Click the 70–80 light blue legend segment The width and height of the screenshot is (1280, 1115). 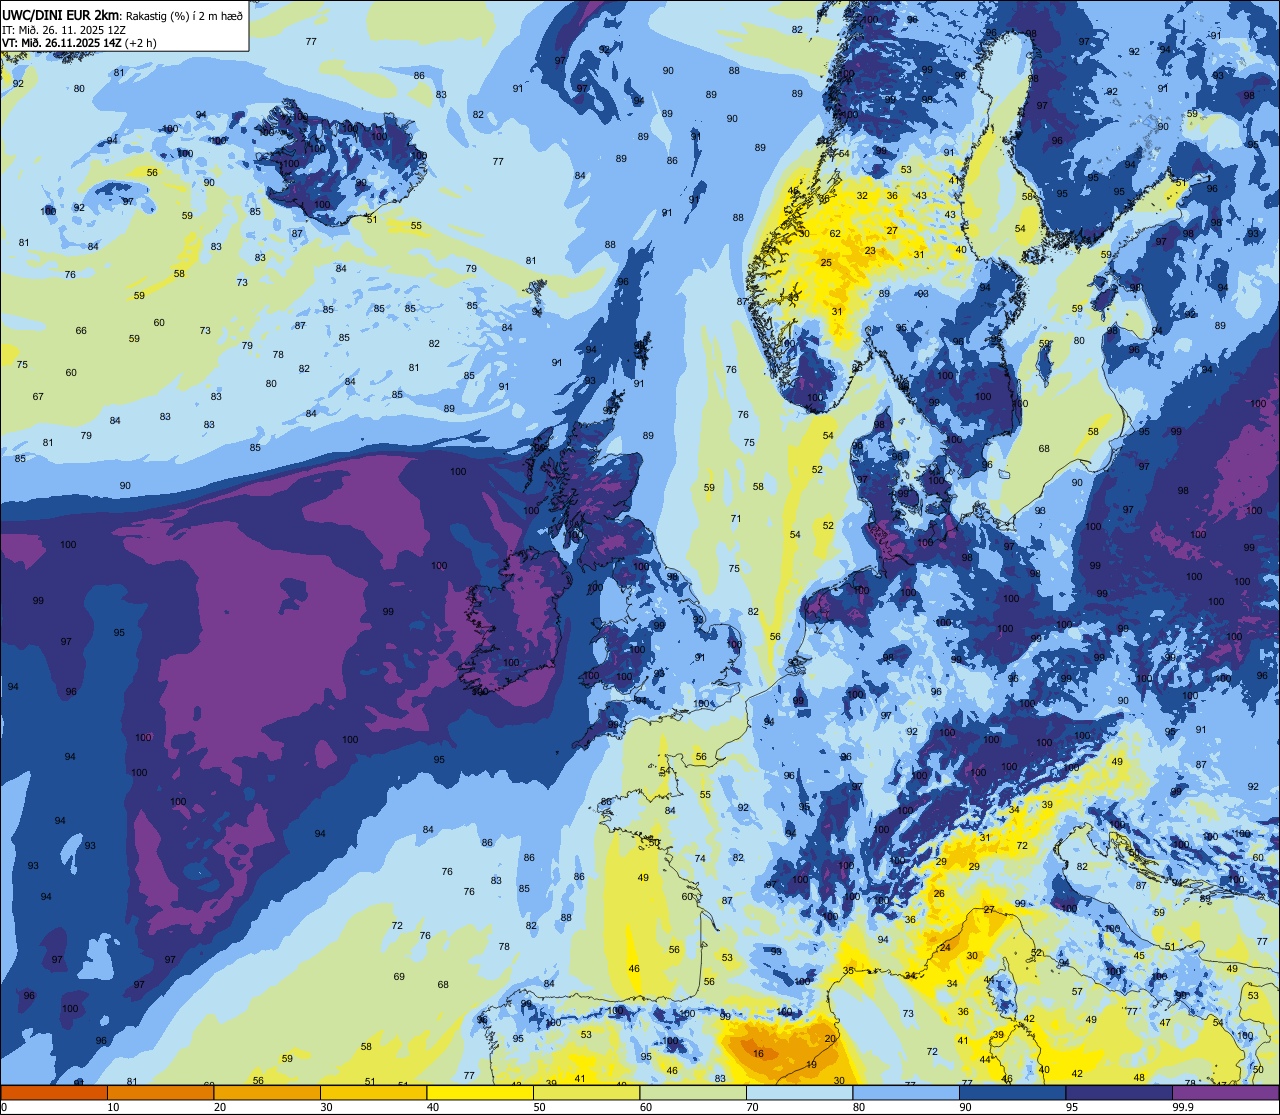tap(799, 1092)
